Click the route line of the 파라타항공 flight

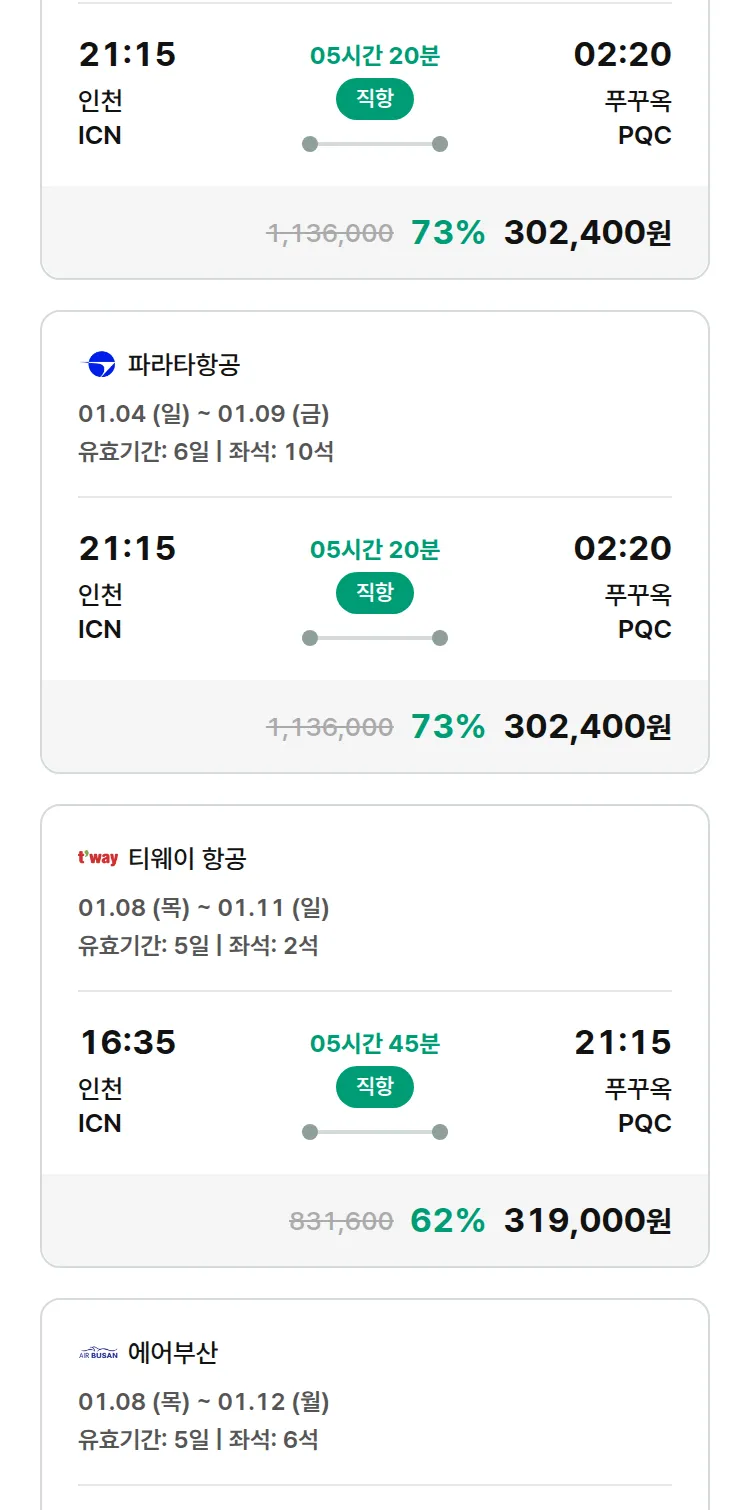coord(374,638)
